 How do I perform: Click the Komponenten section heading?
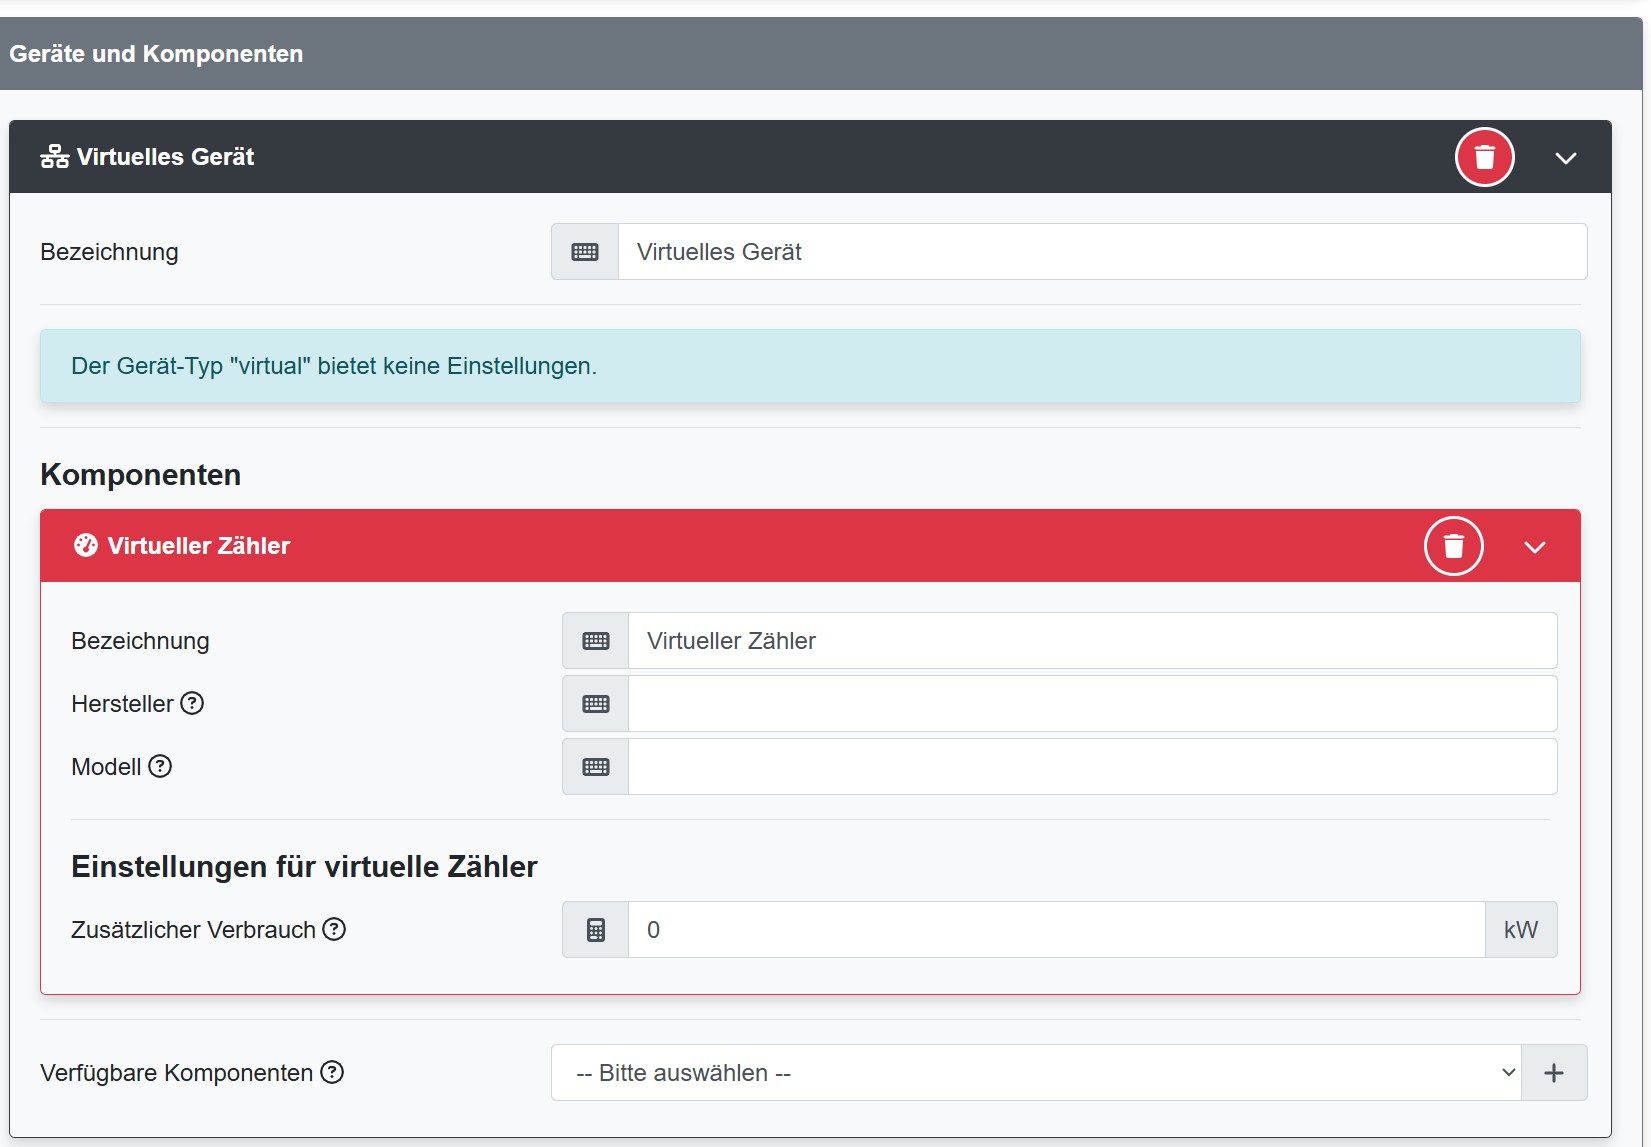tap(141, 474)
